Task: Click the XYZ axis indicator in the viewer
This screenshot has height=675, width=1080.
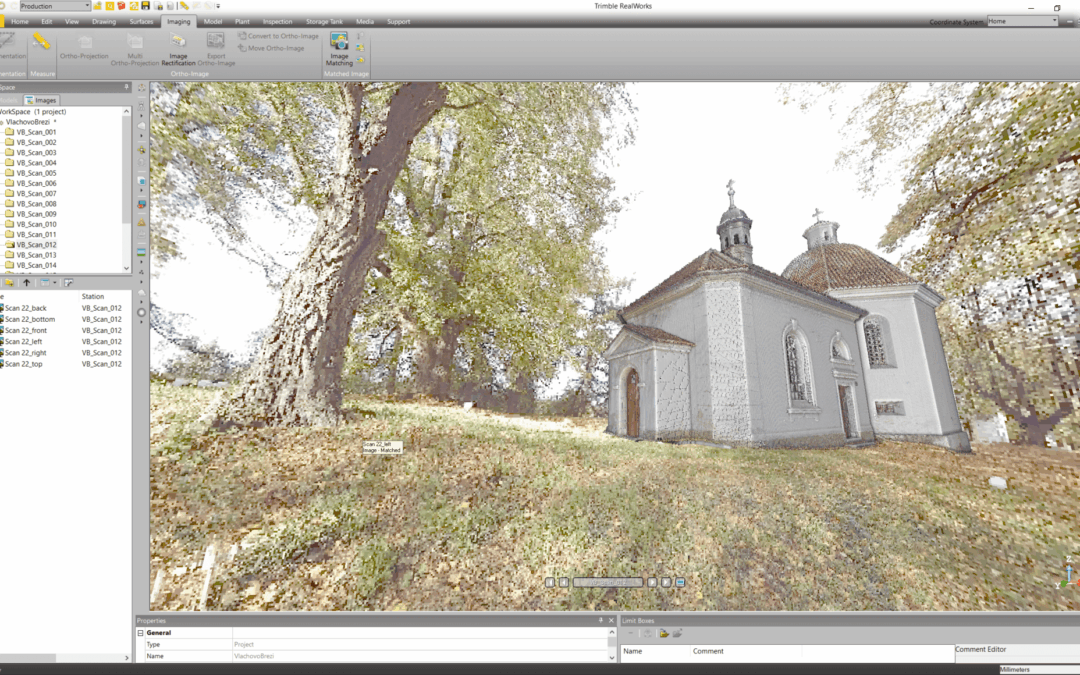Action: pyautogui.click(x=1069, y=574)
